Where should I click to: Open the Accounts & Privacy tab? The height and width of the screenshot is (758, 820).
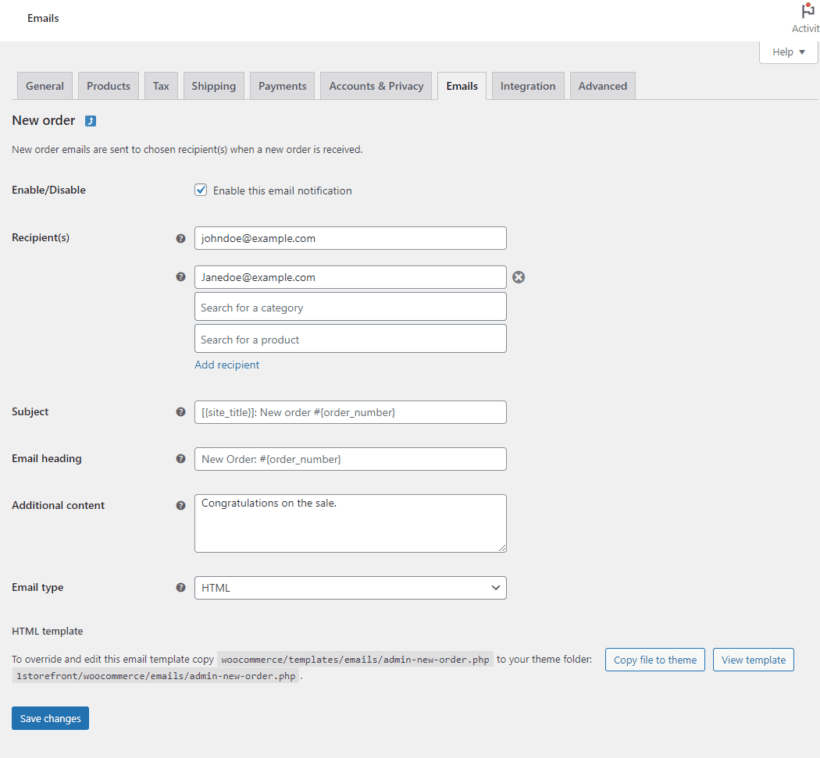376,86
